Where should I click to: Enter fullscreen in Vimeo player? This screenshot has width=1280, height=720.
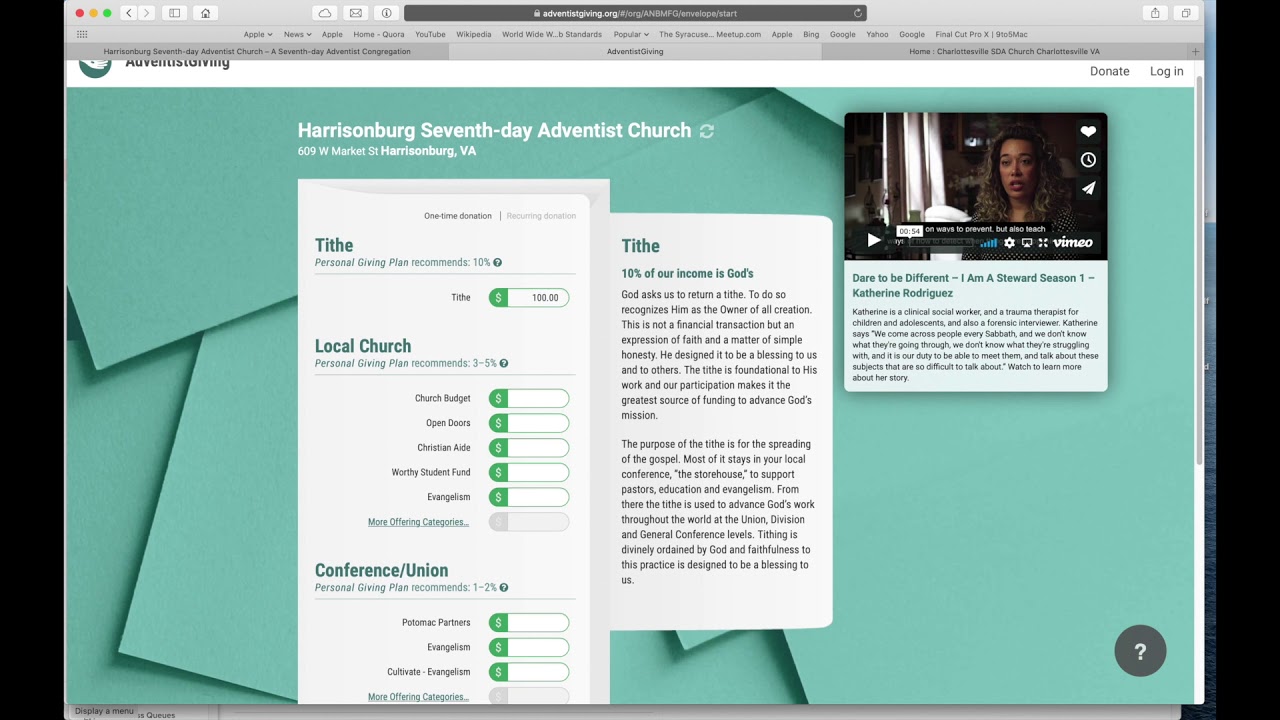pyautogui.click(x=1042, y=243)
